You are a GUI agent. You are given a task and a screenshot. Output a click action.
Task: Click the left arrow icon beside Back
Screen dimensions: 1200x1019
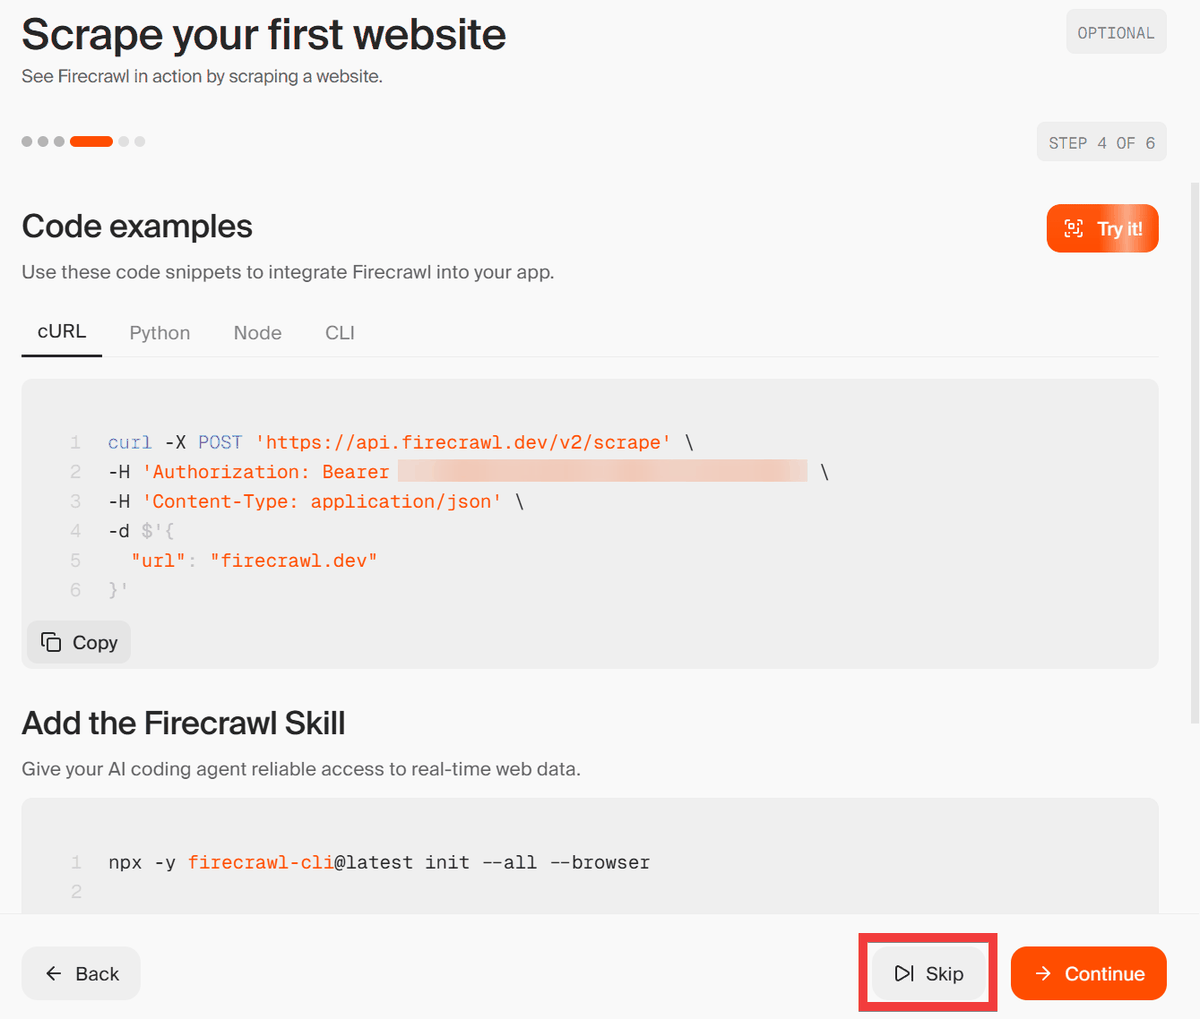pyautogui.click(x=54, y=974)
